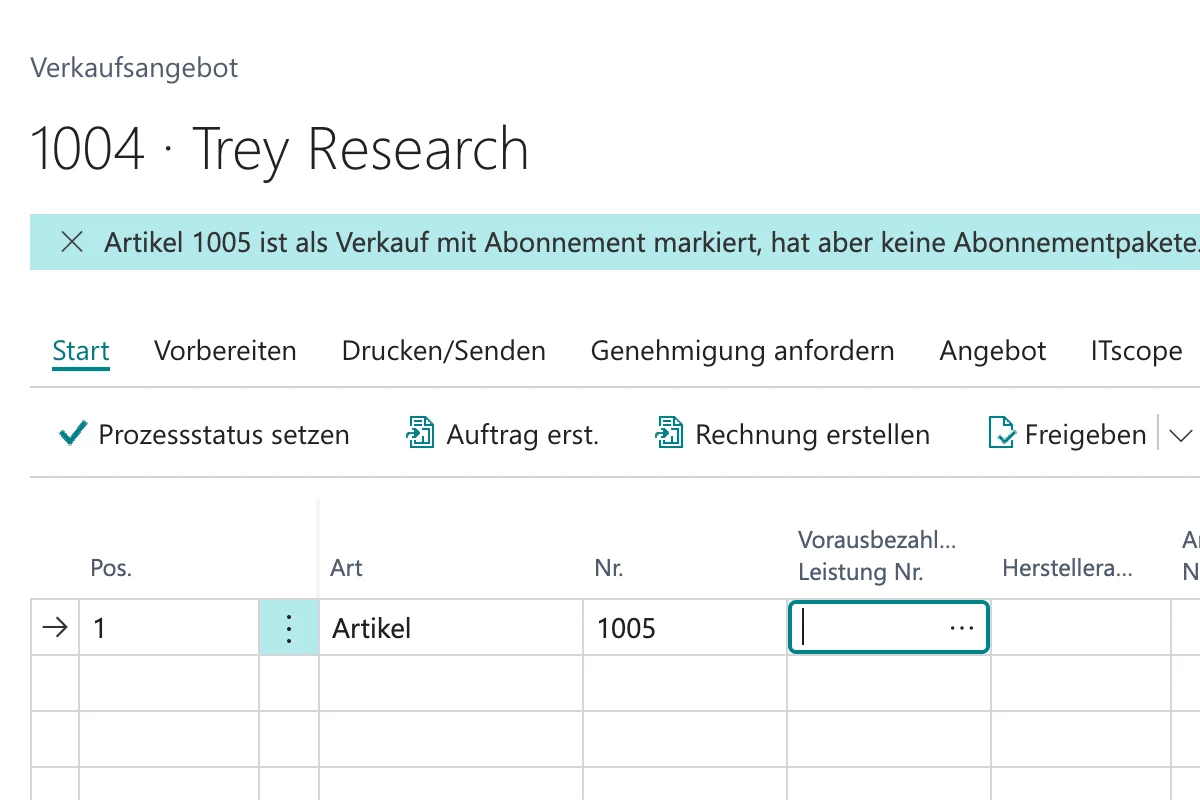Switch to the Start tab
This screenshot has width=1200, height=800.
pos(81,351)
